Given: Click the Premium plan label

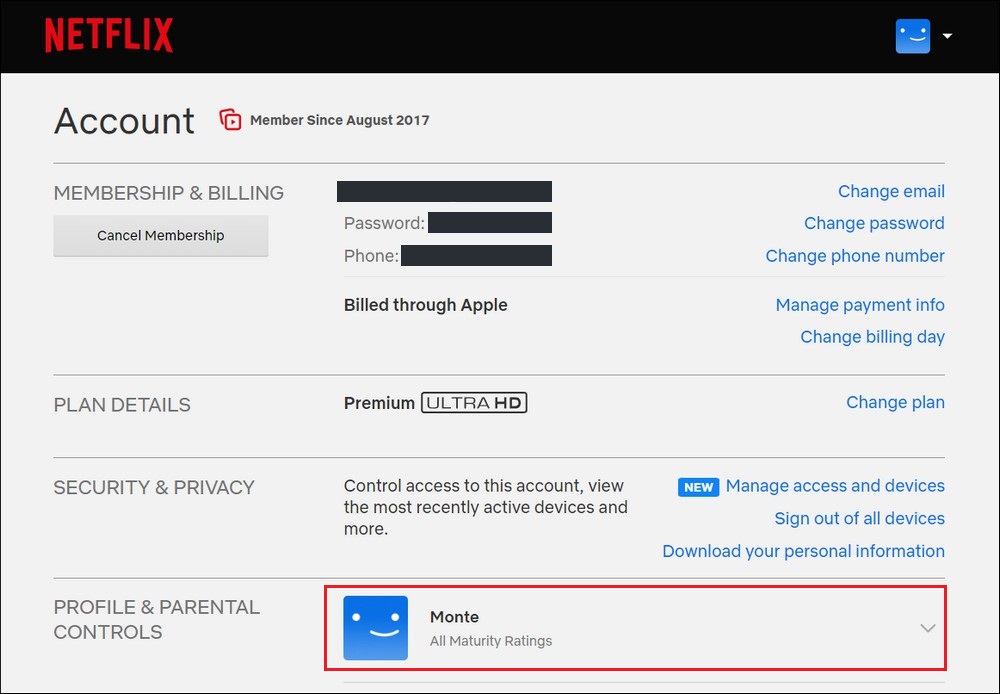Looking at the screenshot, I should [379, 403].
